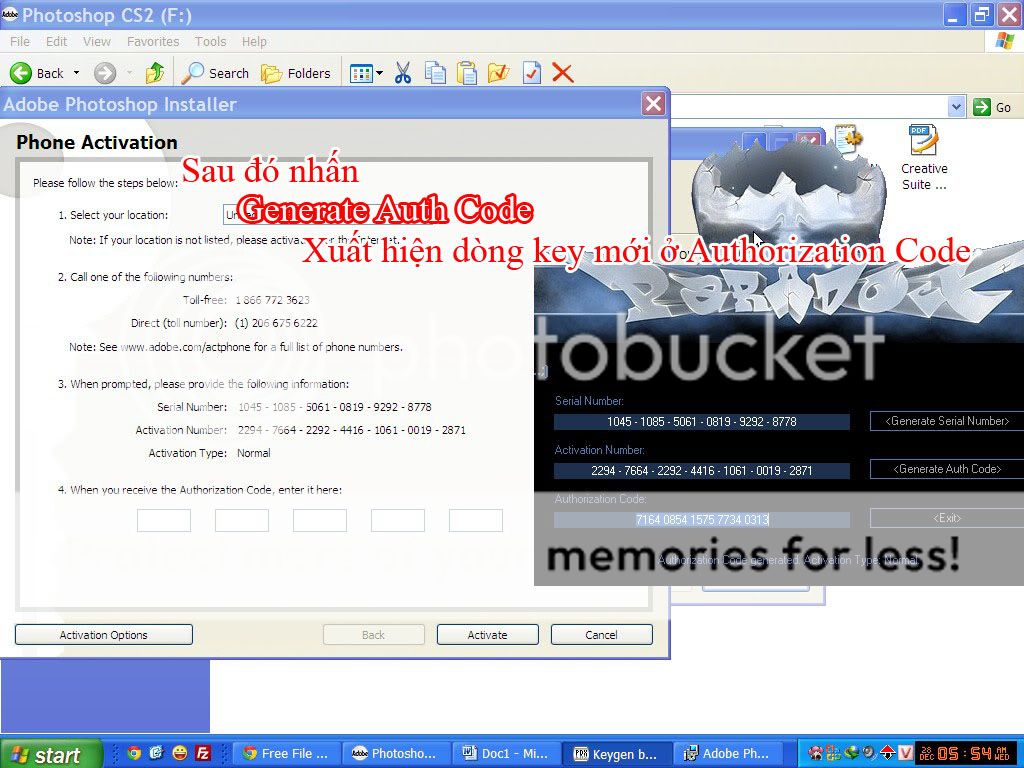Click the Activation Number field in keygen window

[x=701, y=471]
